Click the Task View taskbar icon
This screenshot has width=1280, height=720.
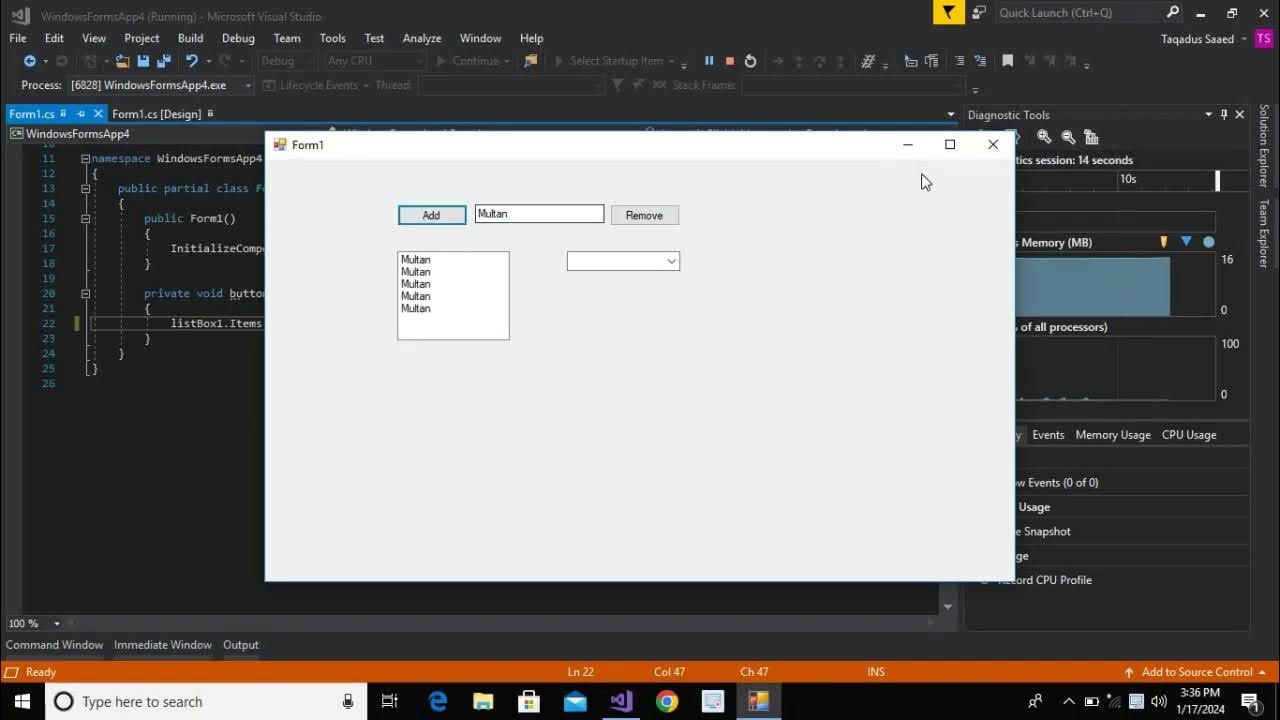point(390,701)
